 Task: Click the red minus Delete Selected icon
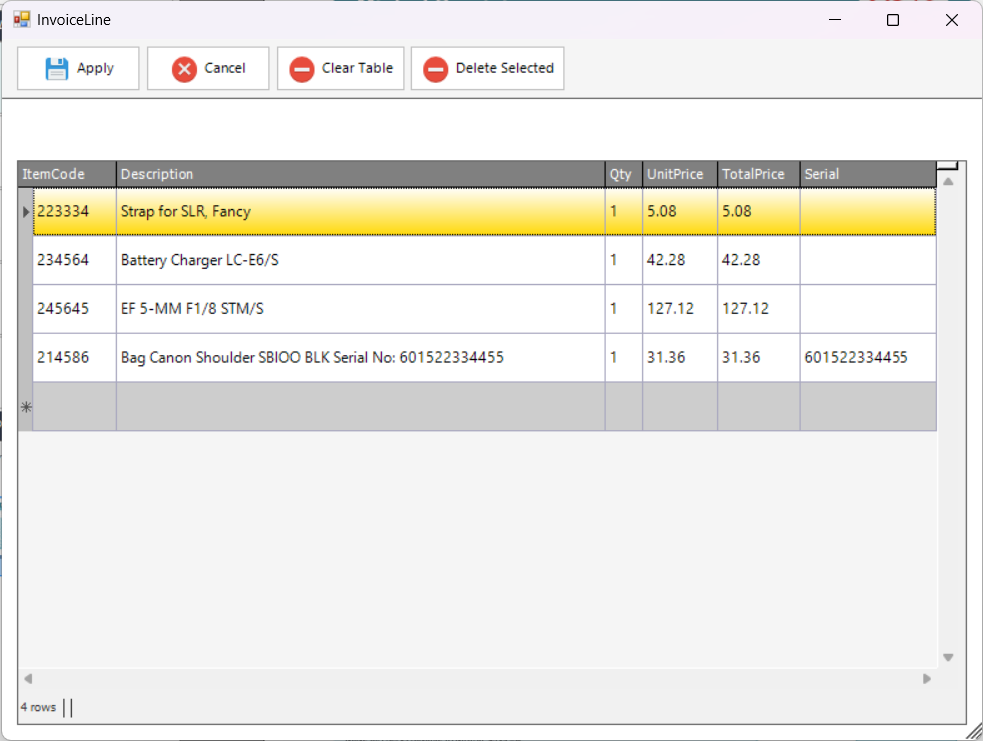point(435,69)
